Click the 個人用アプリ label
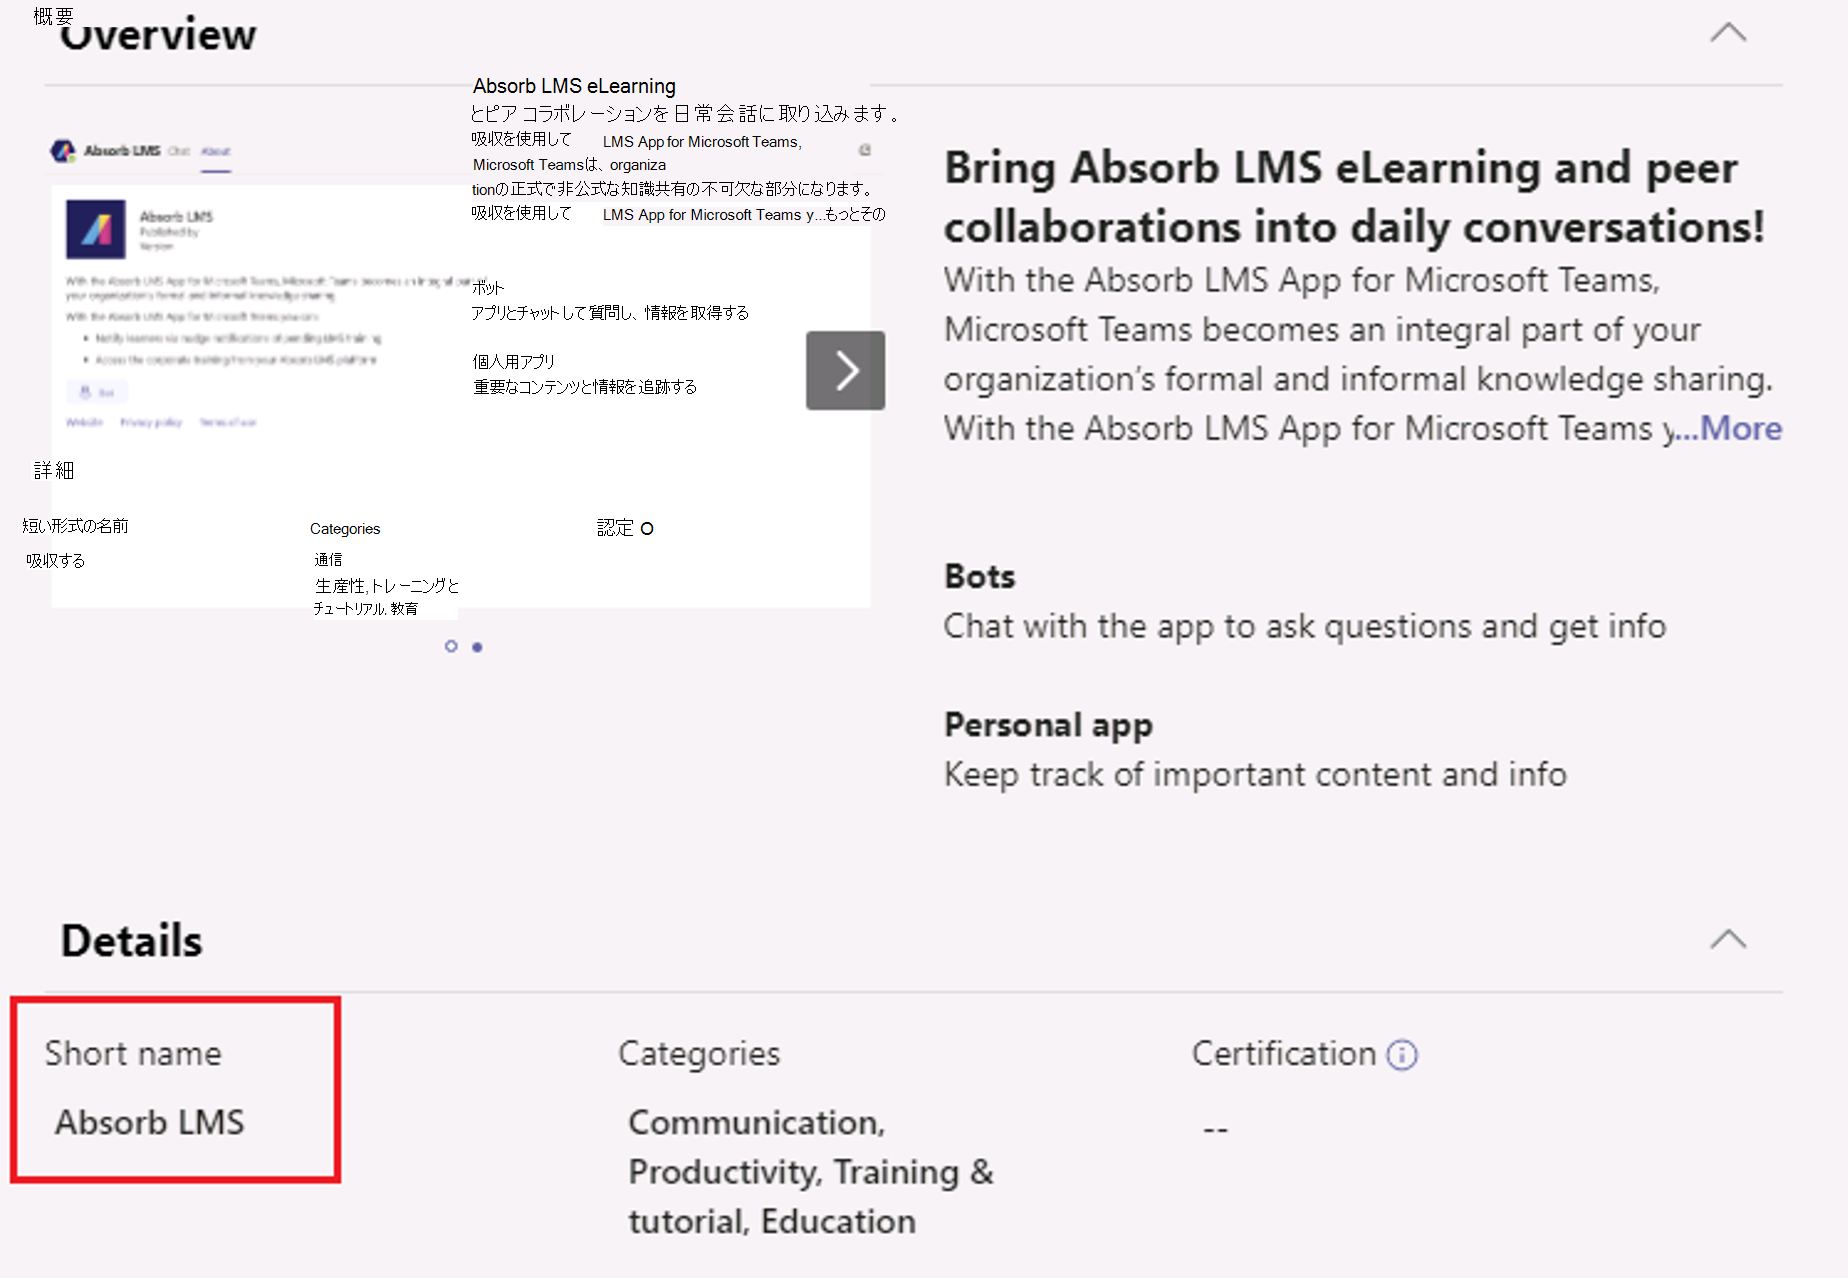Image resolution: width=1848 pixels, height=1278 pixels. tap(514, 362)
